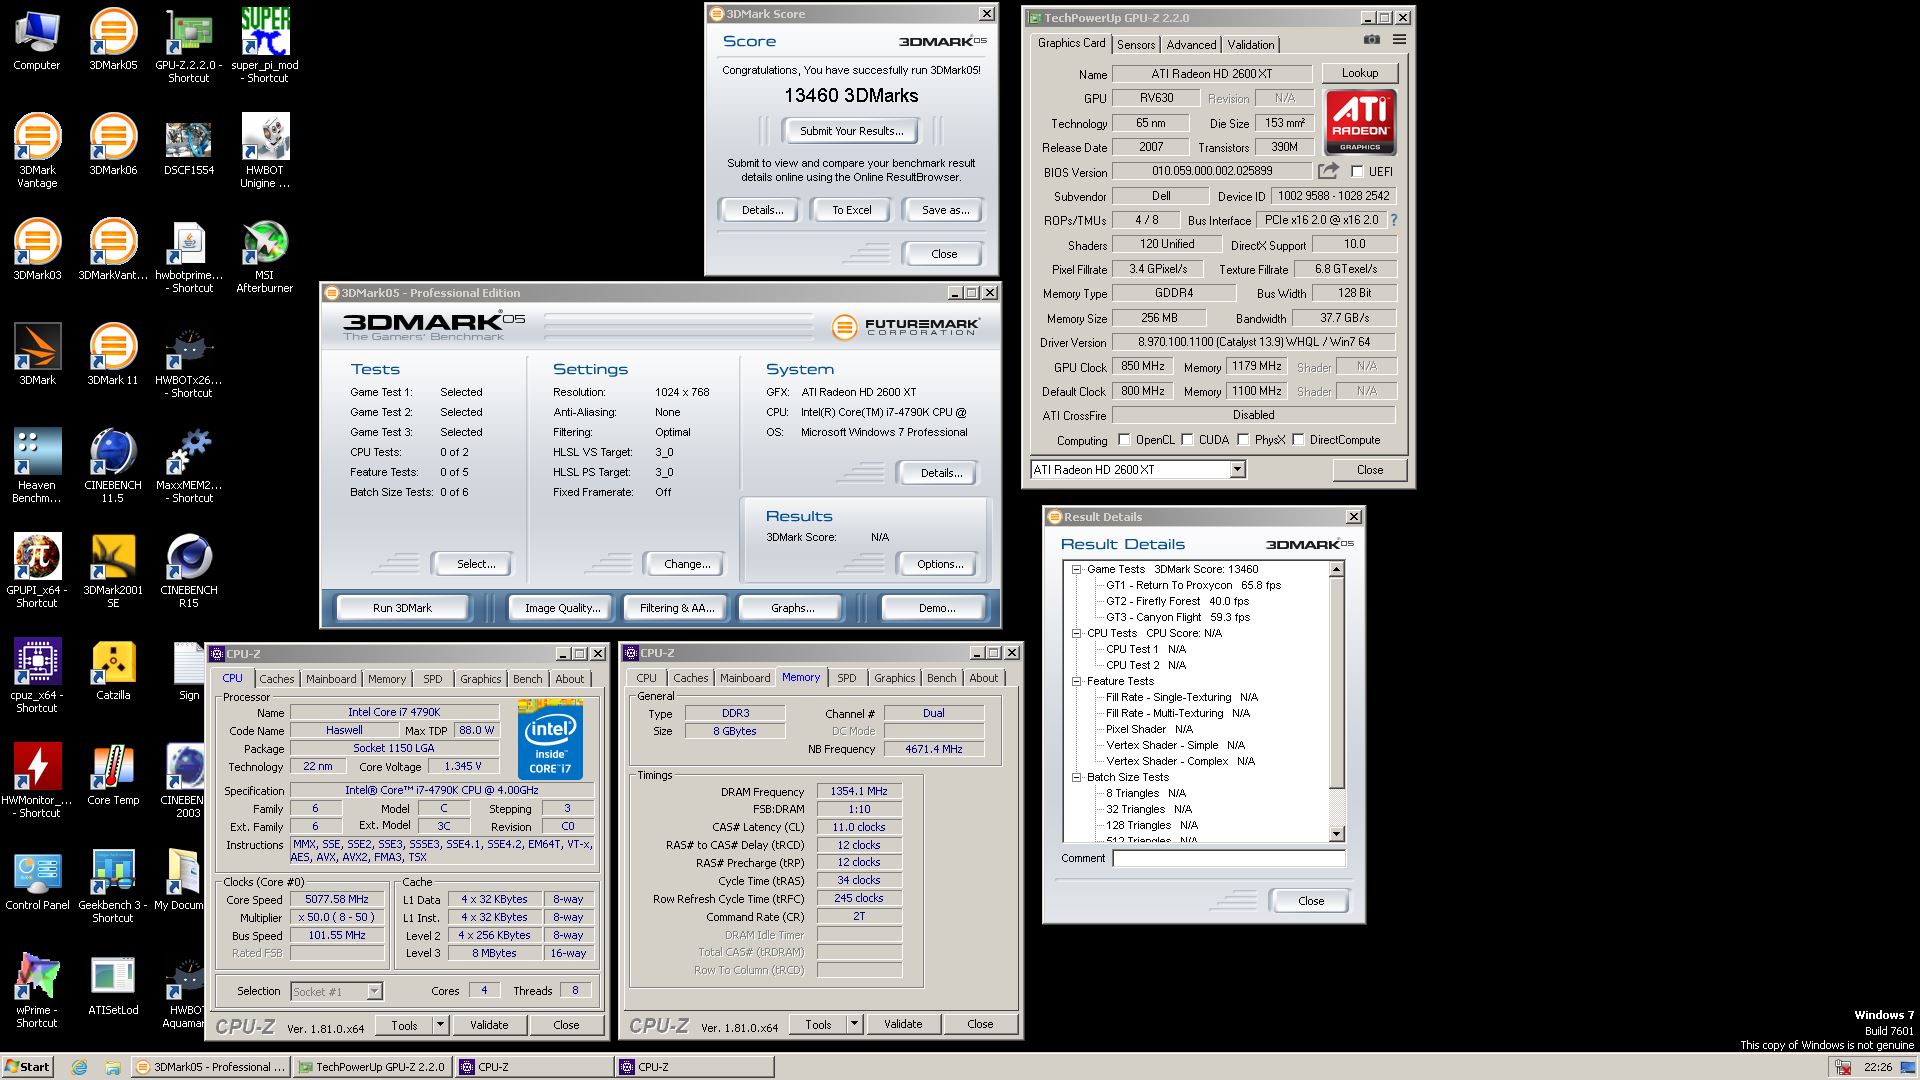Open Caches tab in left CPU-Z window
The width and height of the screenshot is (1920, 1080).
coord(277,679)
